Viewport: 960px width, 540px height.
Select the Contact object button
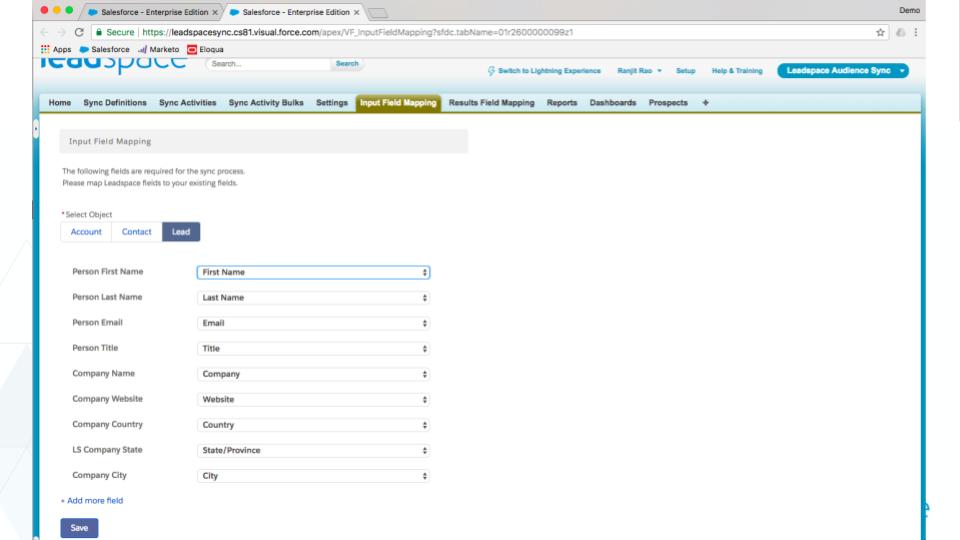tap(137, 232)
